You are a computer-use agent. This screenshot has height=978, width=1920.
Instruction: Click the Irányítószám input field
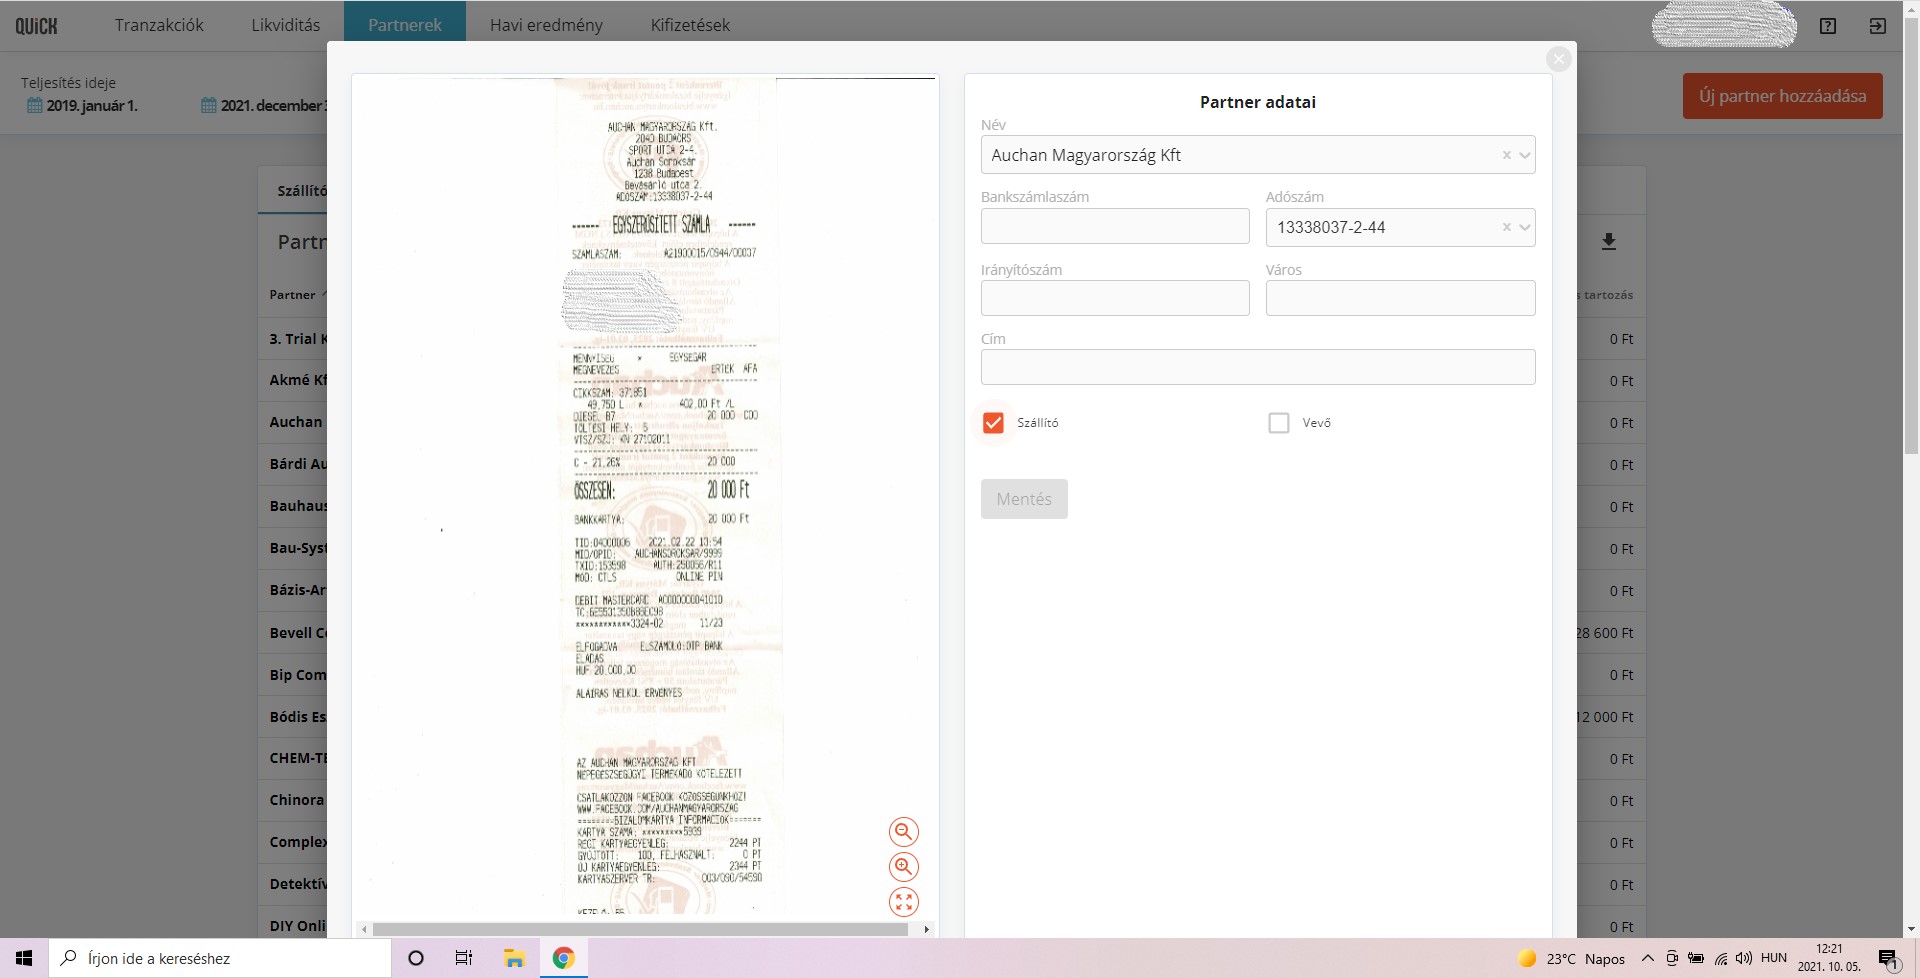point(1115,298)
